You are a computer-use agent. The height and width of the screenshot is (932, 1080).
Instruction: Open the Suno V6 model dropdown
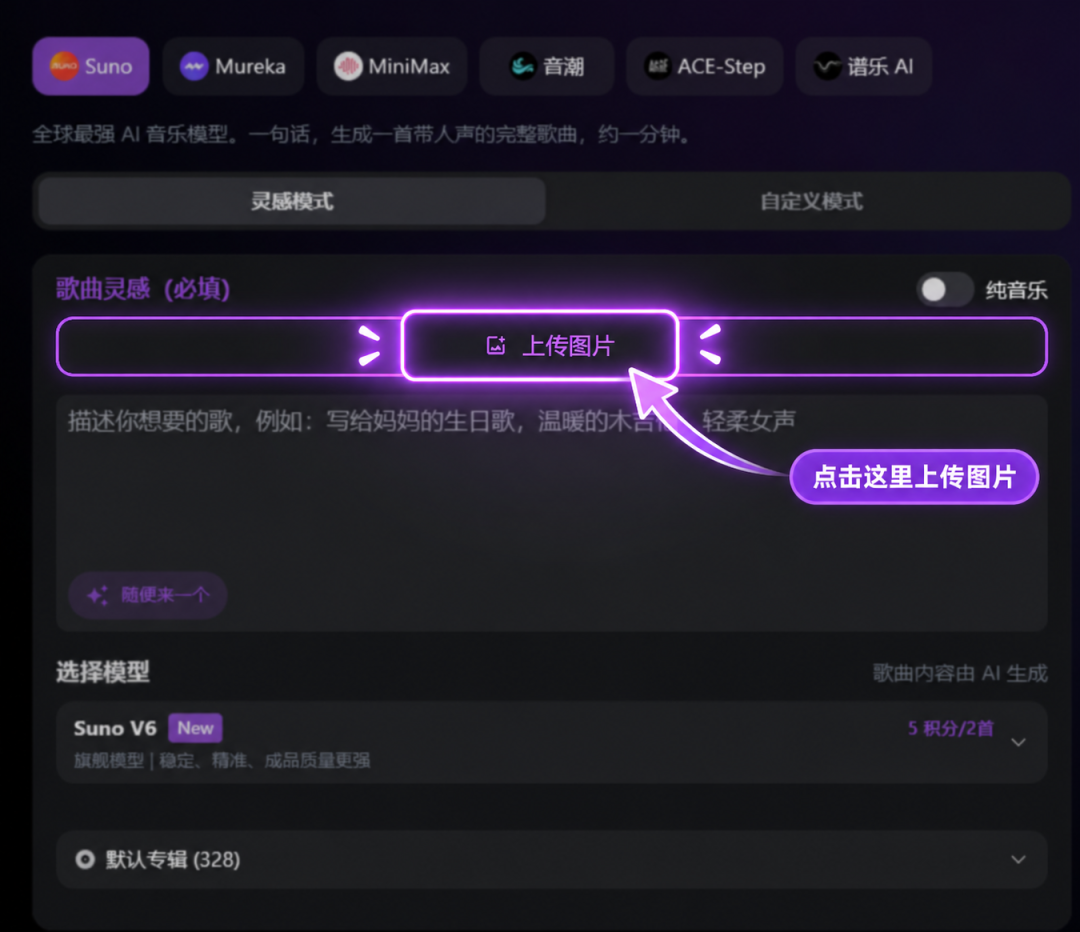[552, 743]
